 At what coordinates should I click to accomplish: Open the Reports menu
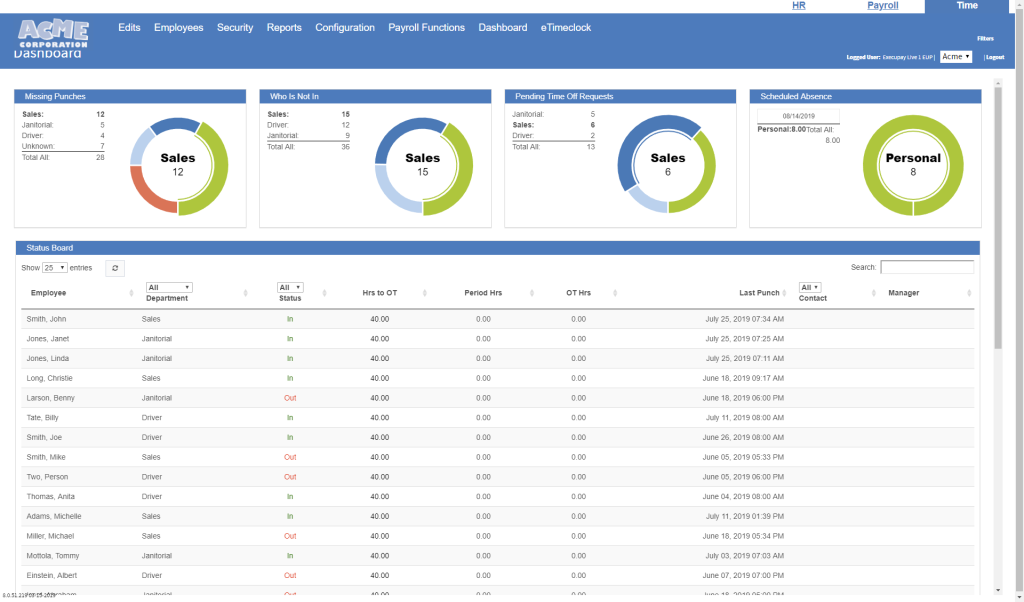[x=284, y=27]
